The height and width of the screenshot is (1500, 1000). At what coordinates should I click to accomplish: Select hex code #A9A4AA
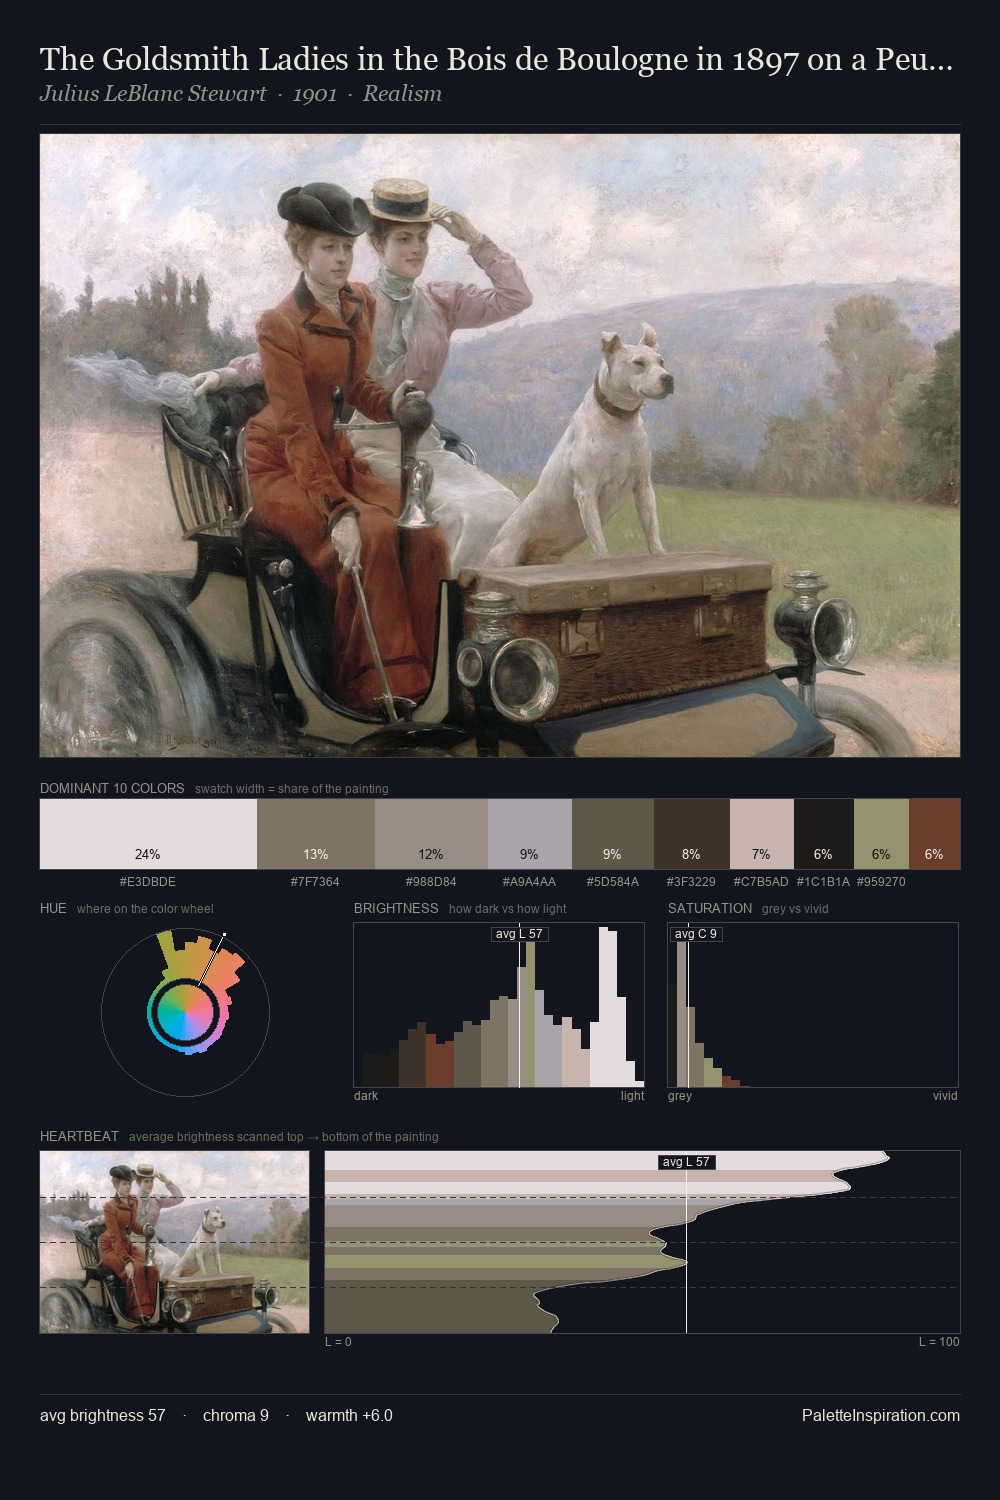click(530, 882)
